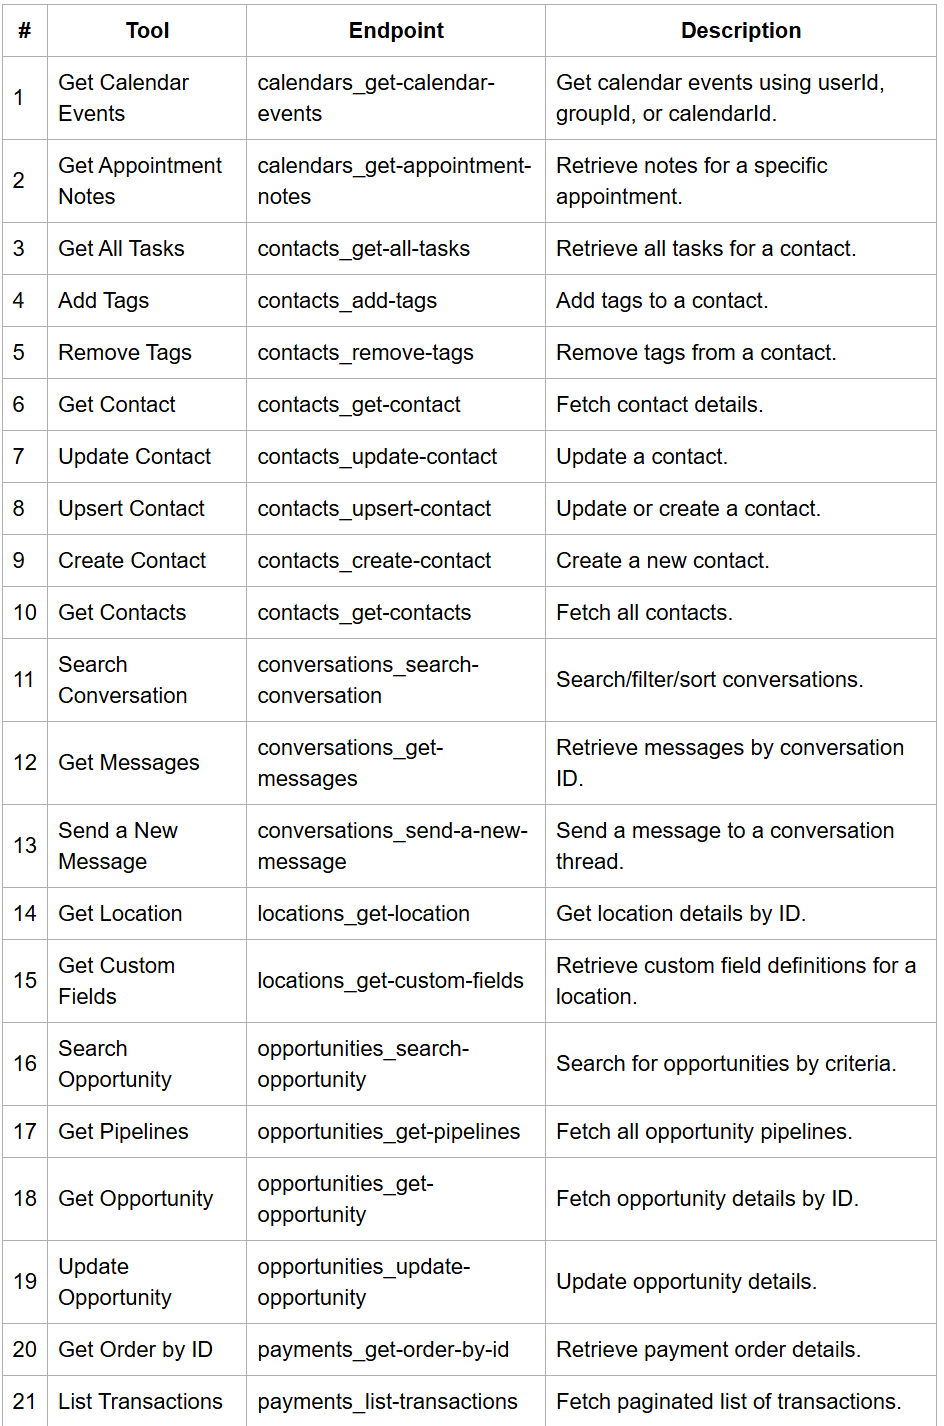Click the calendars_get-appointment-notes endpoint text
The height and width of the screenshot is (1426, 944).
pos(393,181)
